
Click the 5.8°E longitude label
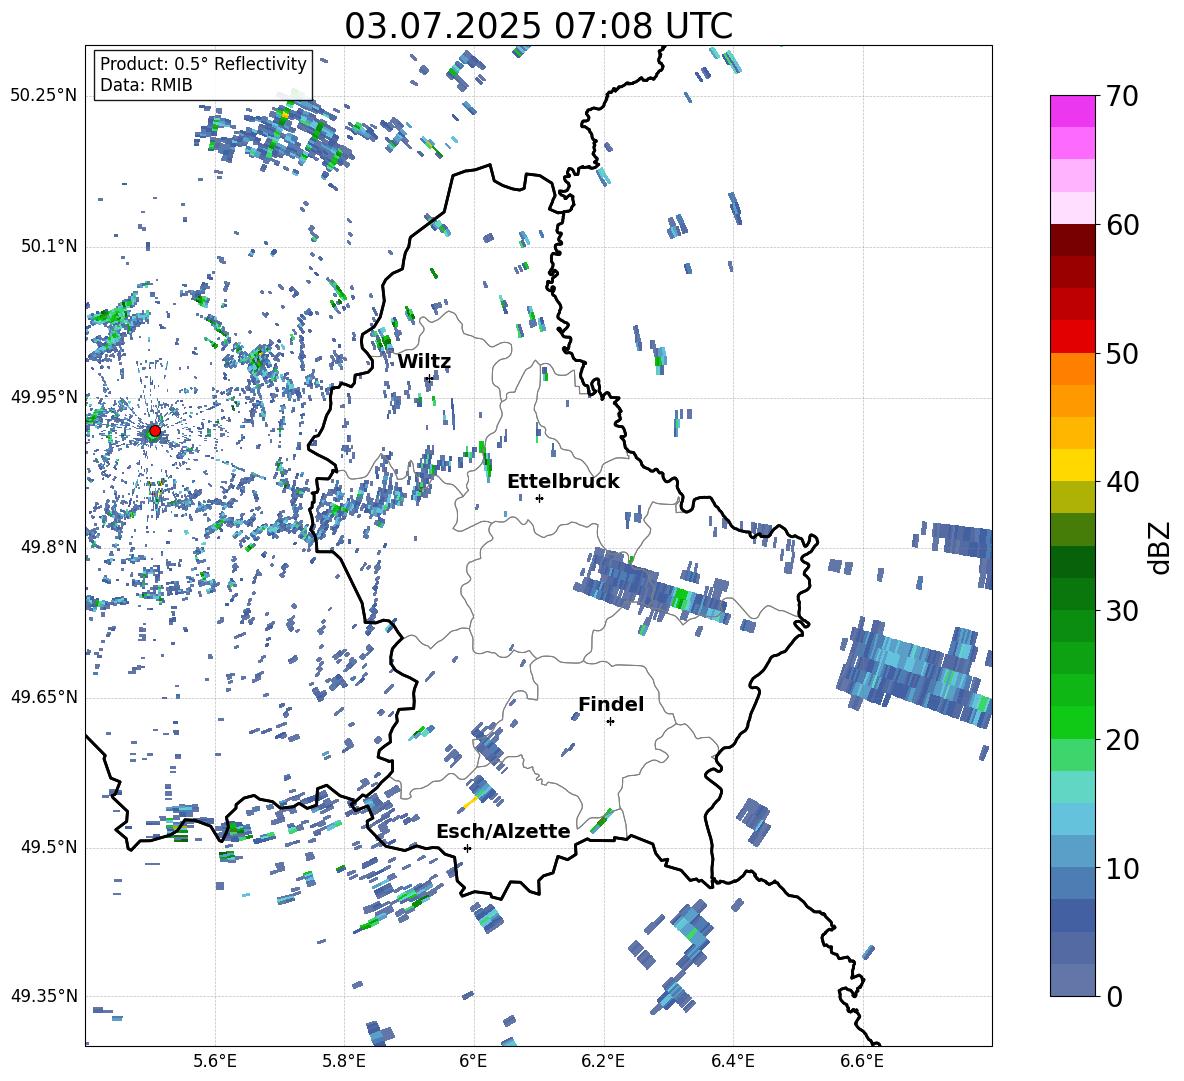pyautogui.click(x=344, y=1061)
